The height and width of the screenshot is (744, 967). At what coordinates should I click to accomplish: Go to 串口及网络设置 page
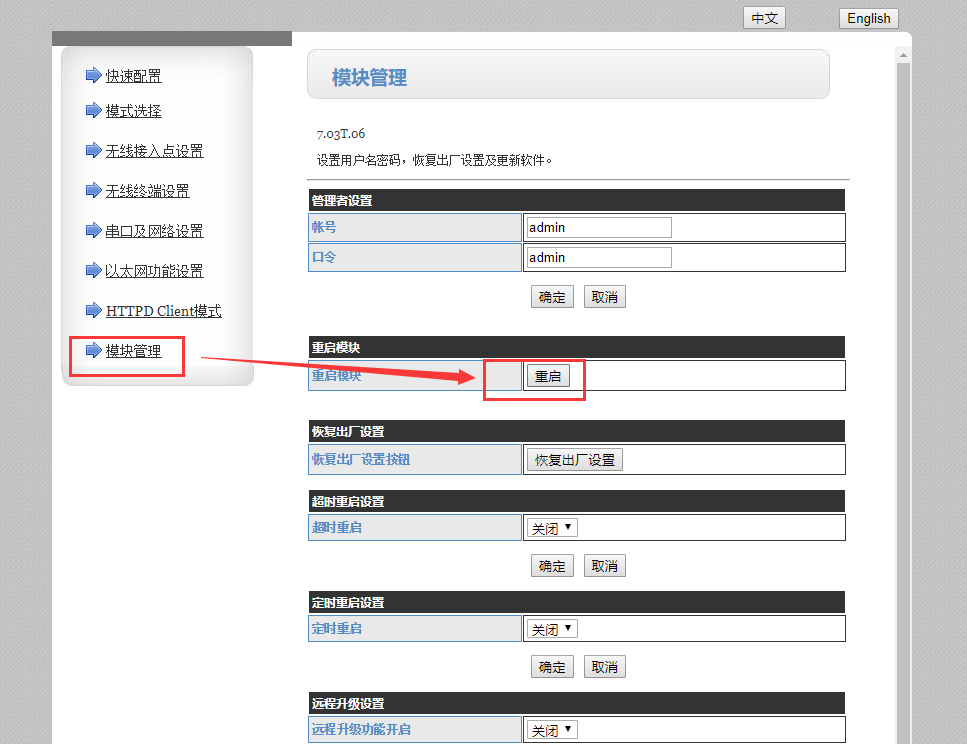[x=154, y=231]
